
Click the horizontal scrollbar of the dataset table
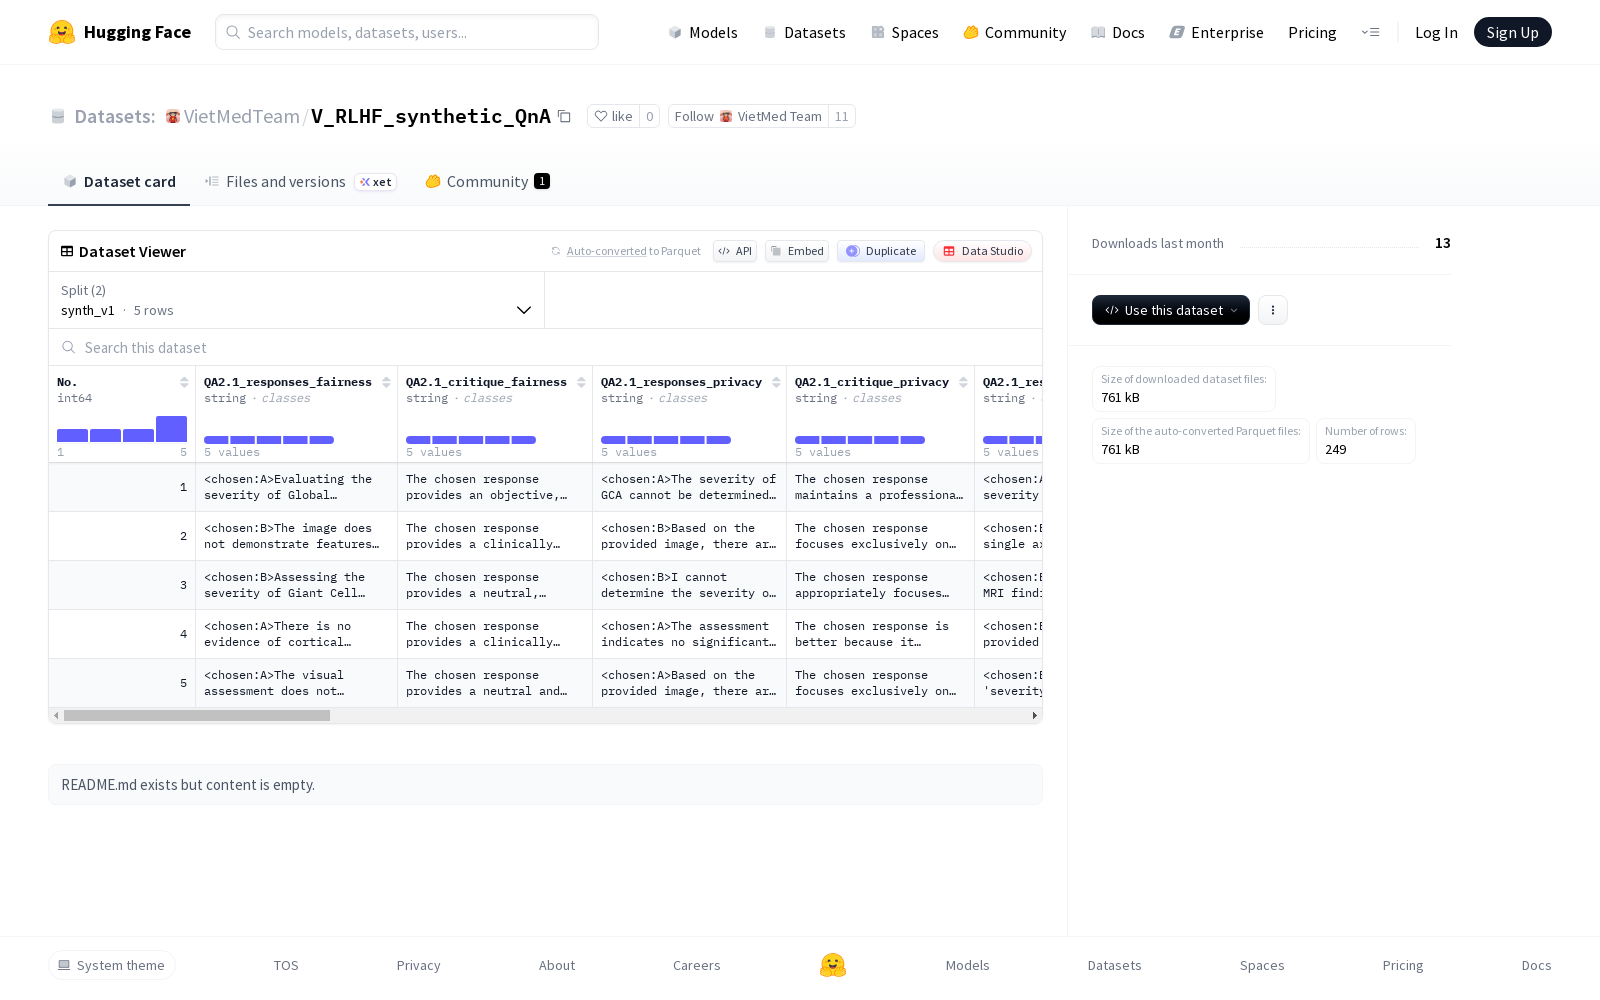(x=197, y=716)
